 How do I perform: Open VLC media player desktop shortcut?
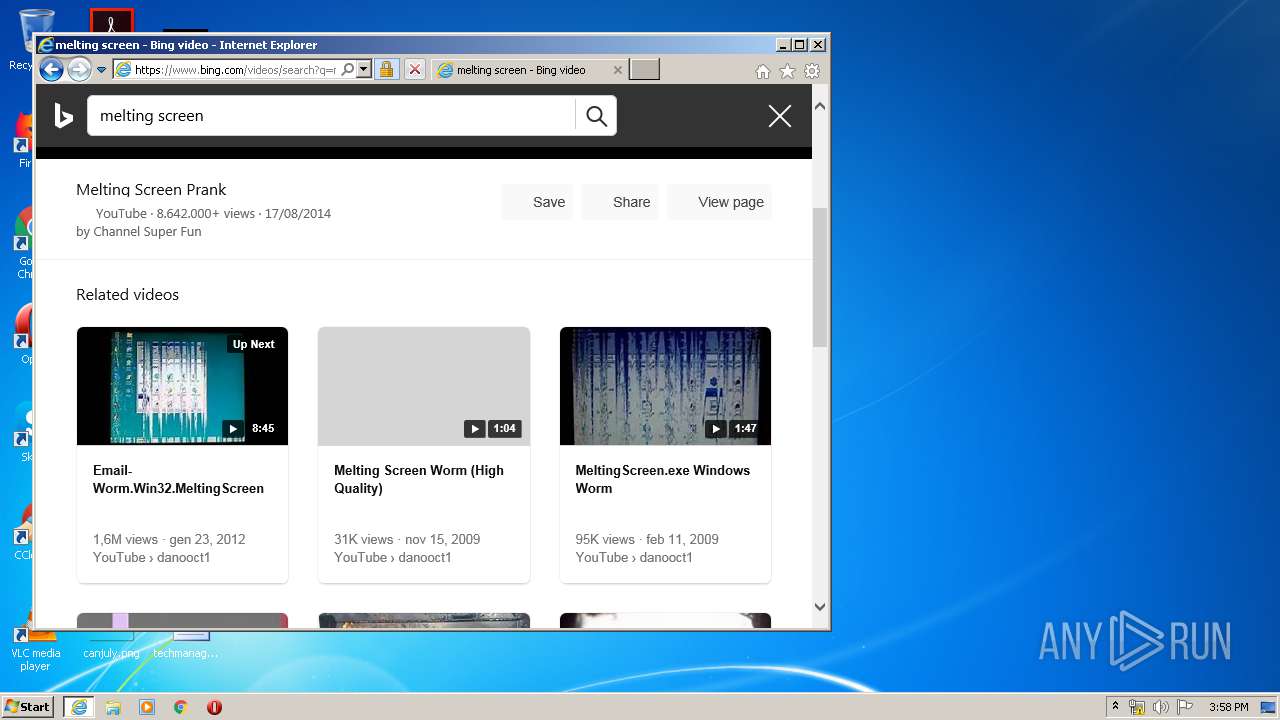point(35,647)
